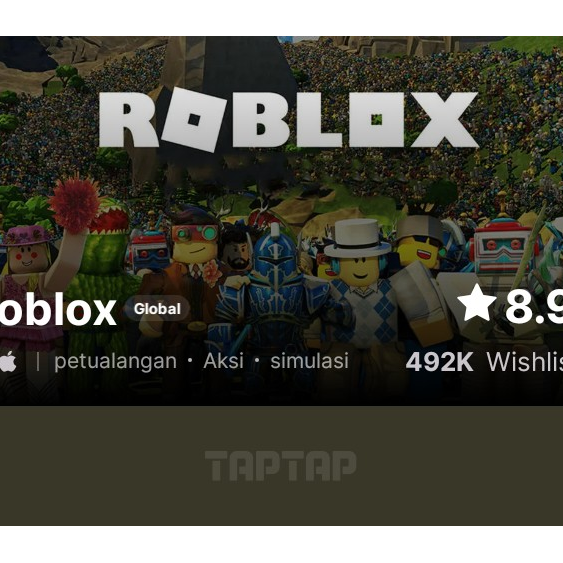The height and width of the screenshot is (563, 563).
Task: Click the red and white robot head character
Action: [x=502, y=248]
